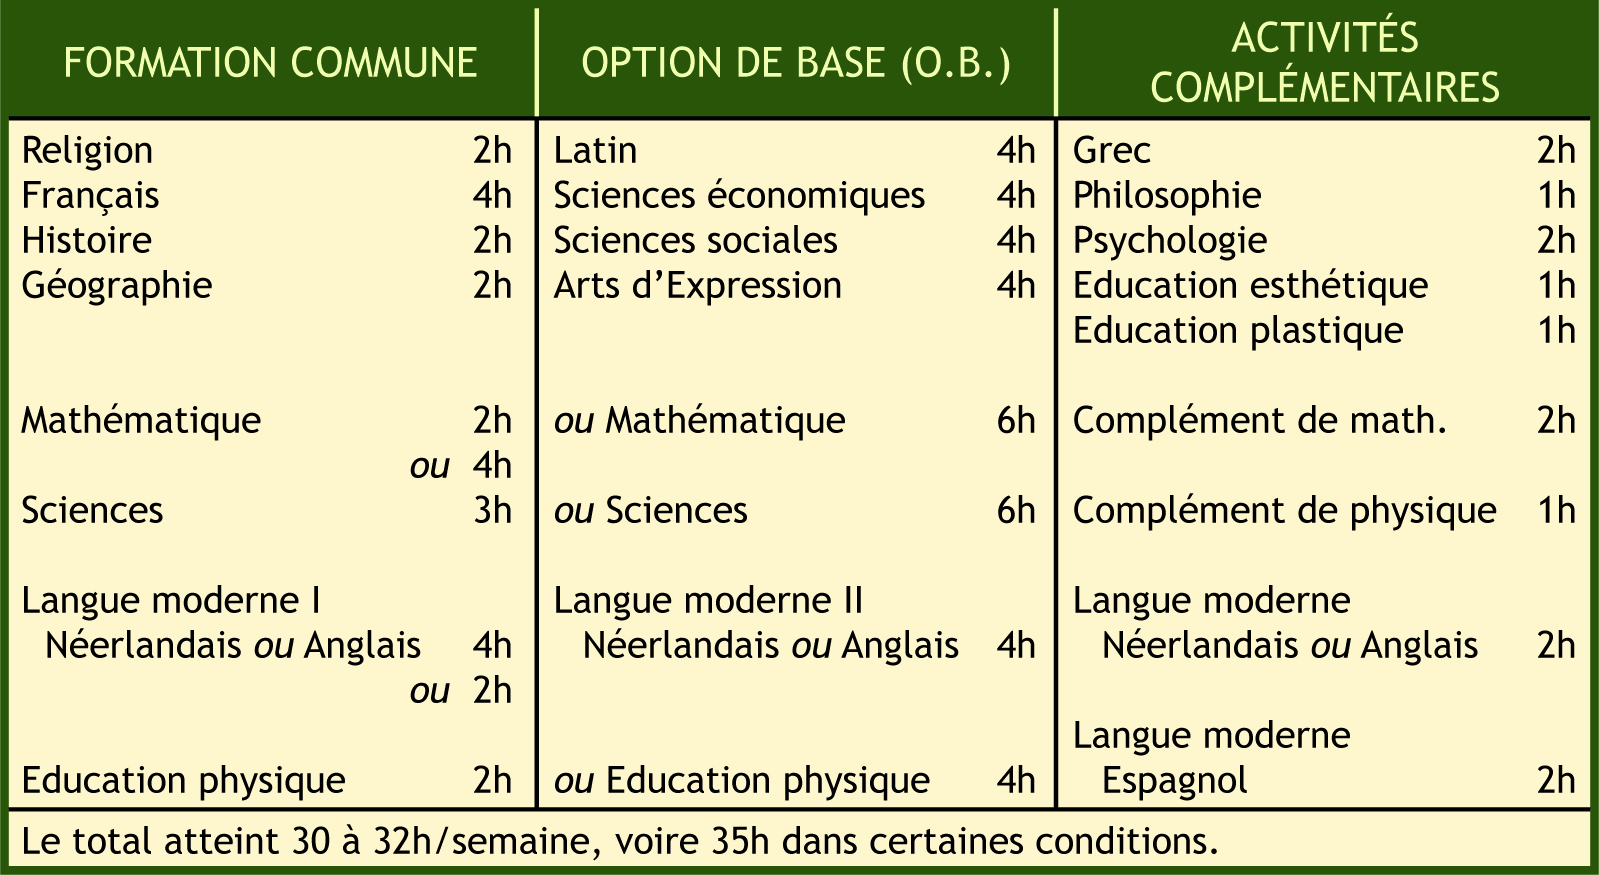
Task: Select the Education plastique activity
Action: coord(1238,331)
